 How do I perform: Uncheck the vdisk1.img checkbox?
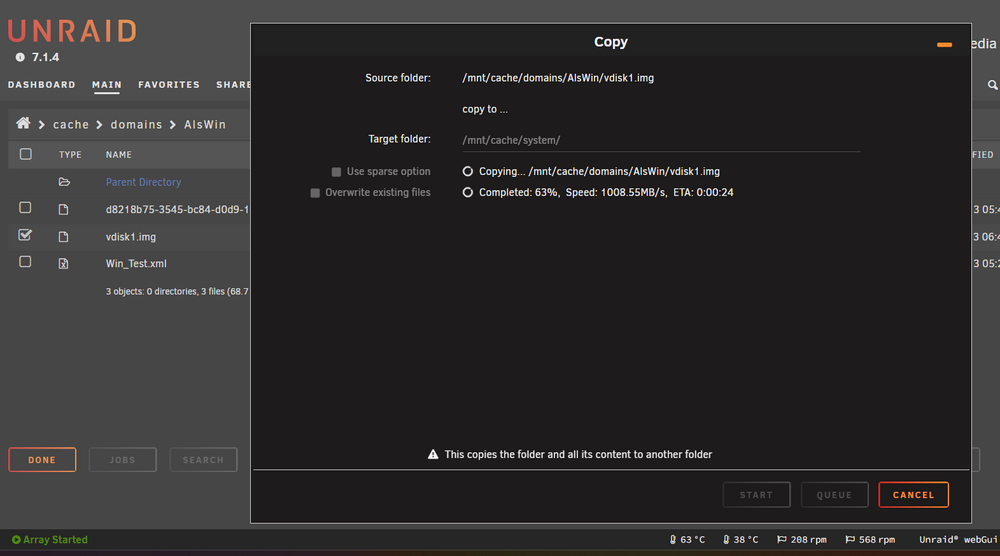pos(25,235)
